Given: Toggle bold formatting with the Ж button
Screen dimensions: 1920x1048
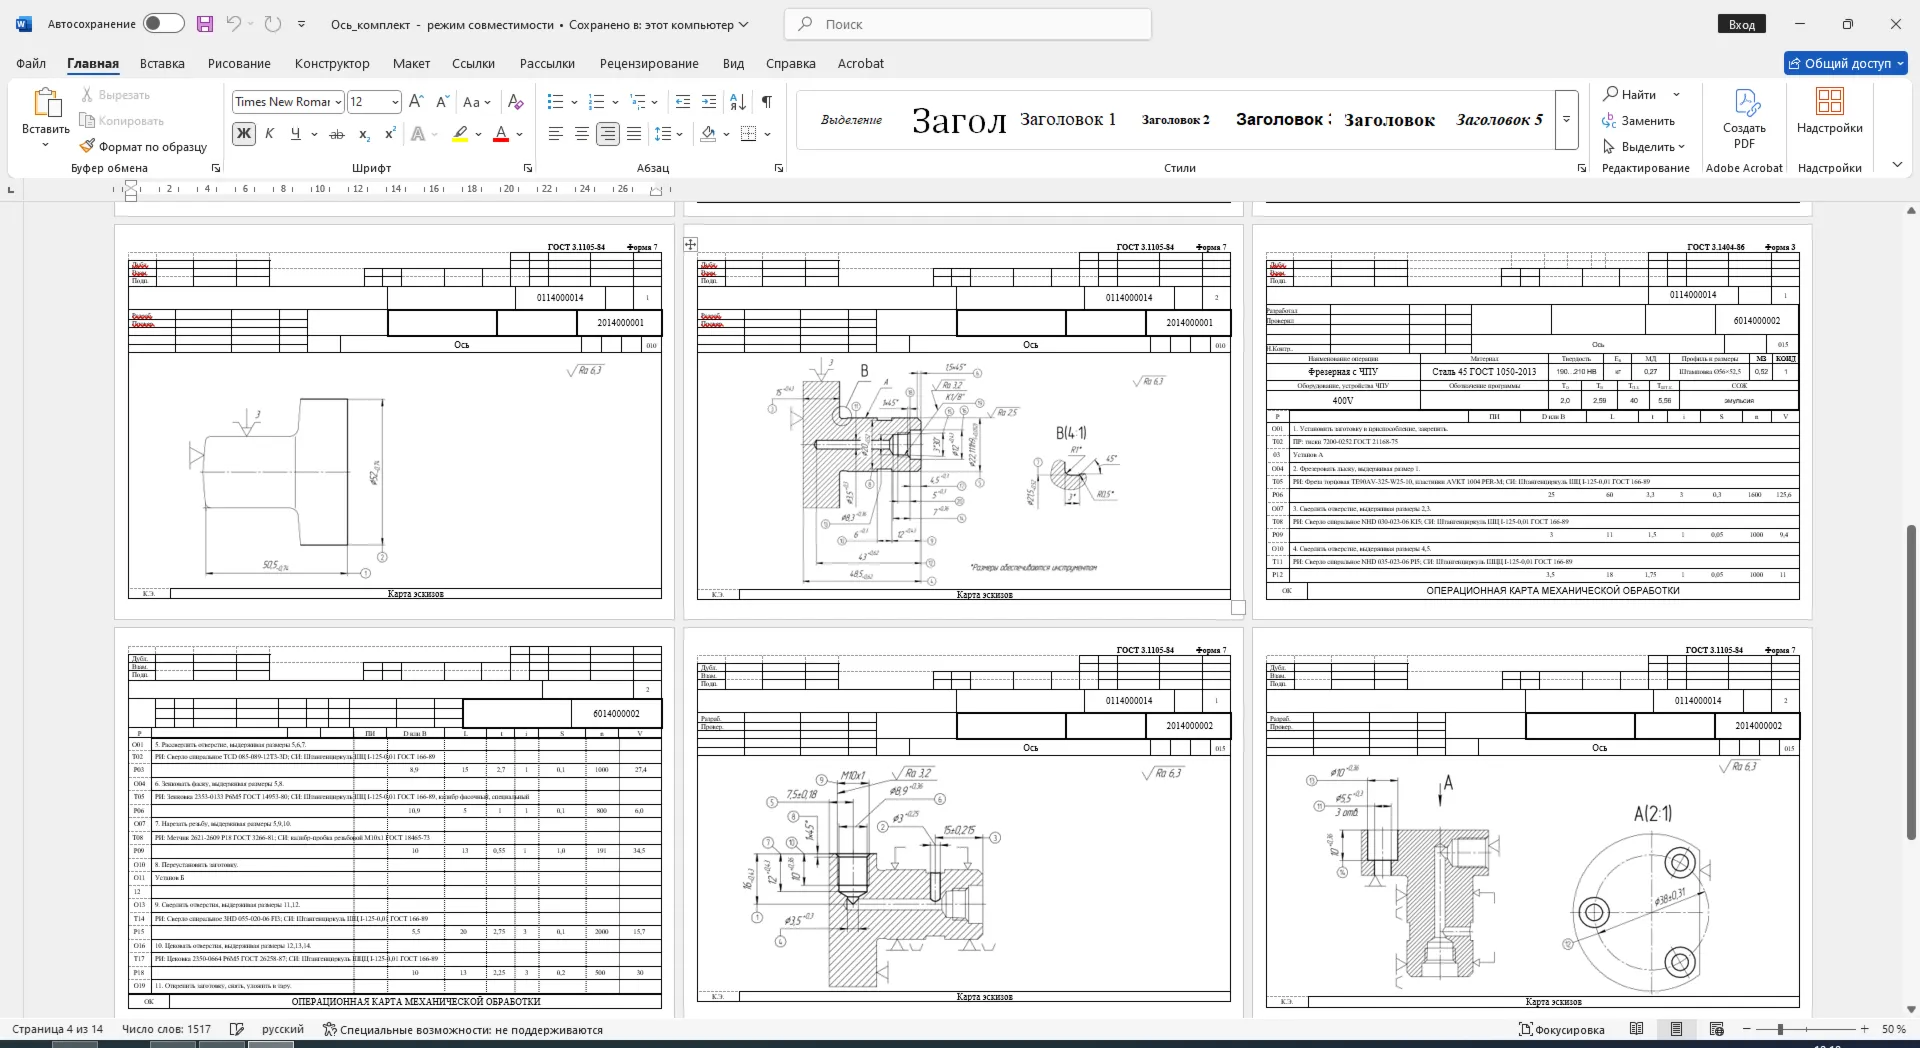Looking at the screenshot, I should (243, 134).
